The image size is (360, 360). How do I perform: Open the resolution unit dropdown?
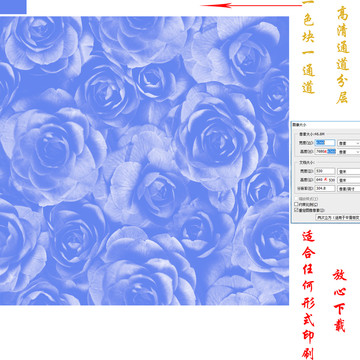click(349, 189)
